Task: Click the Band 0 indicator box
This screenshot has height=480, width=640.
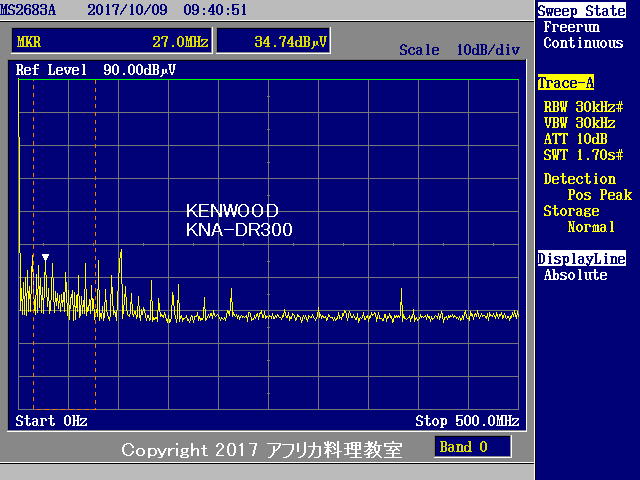Action: [x=473, y=447]
